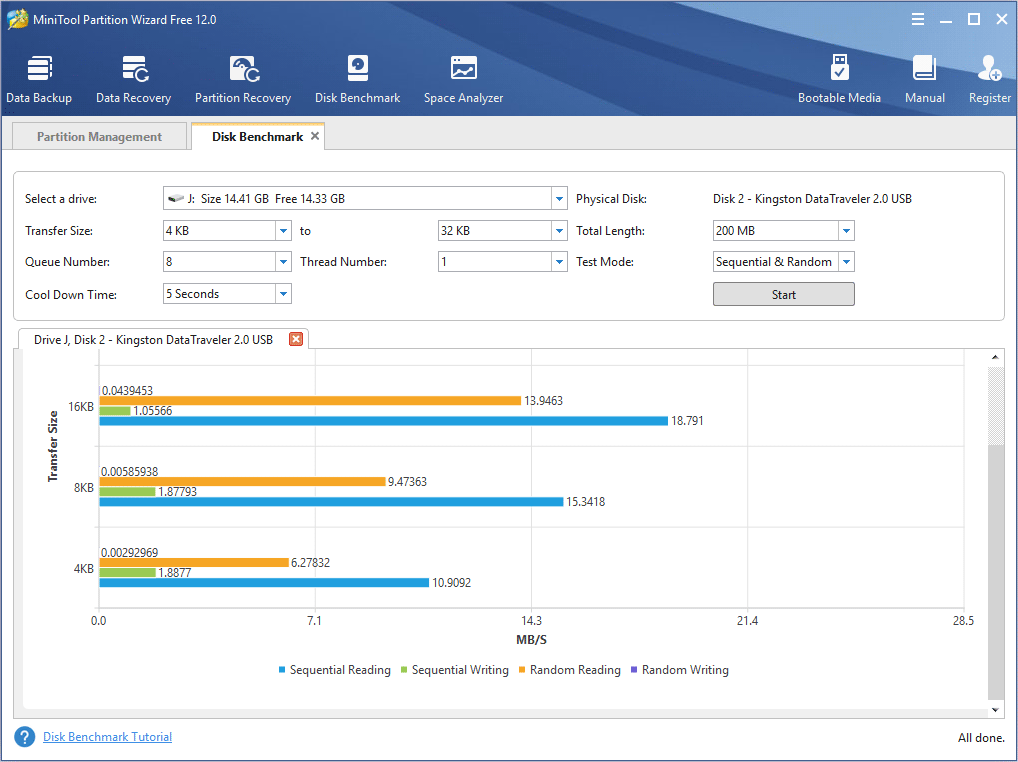Switch to Partition Management tab
Image resolution: width=1018 pixels, height=762 pixels.
(x=99, y=136)
